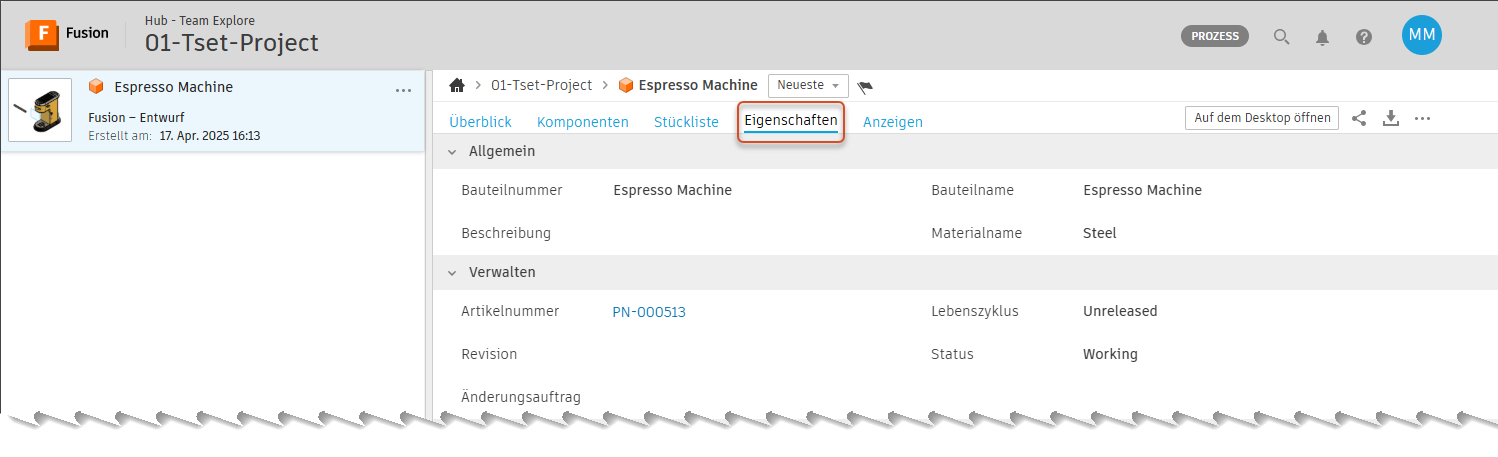Select Espresso Machine title in left list
Image resolution: width=1498 pixels, height=457 pixels.
(174, 87)
